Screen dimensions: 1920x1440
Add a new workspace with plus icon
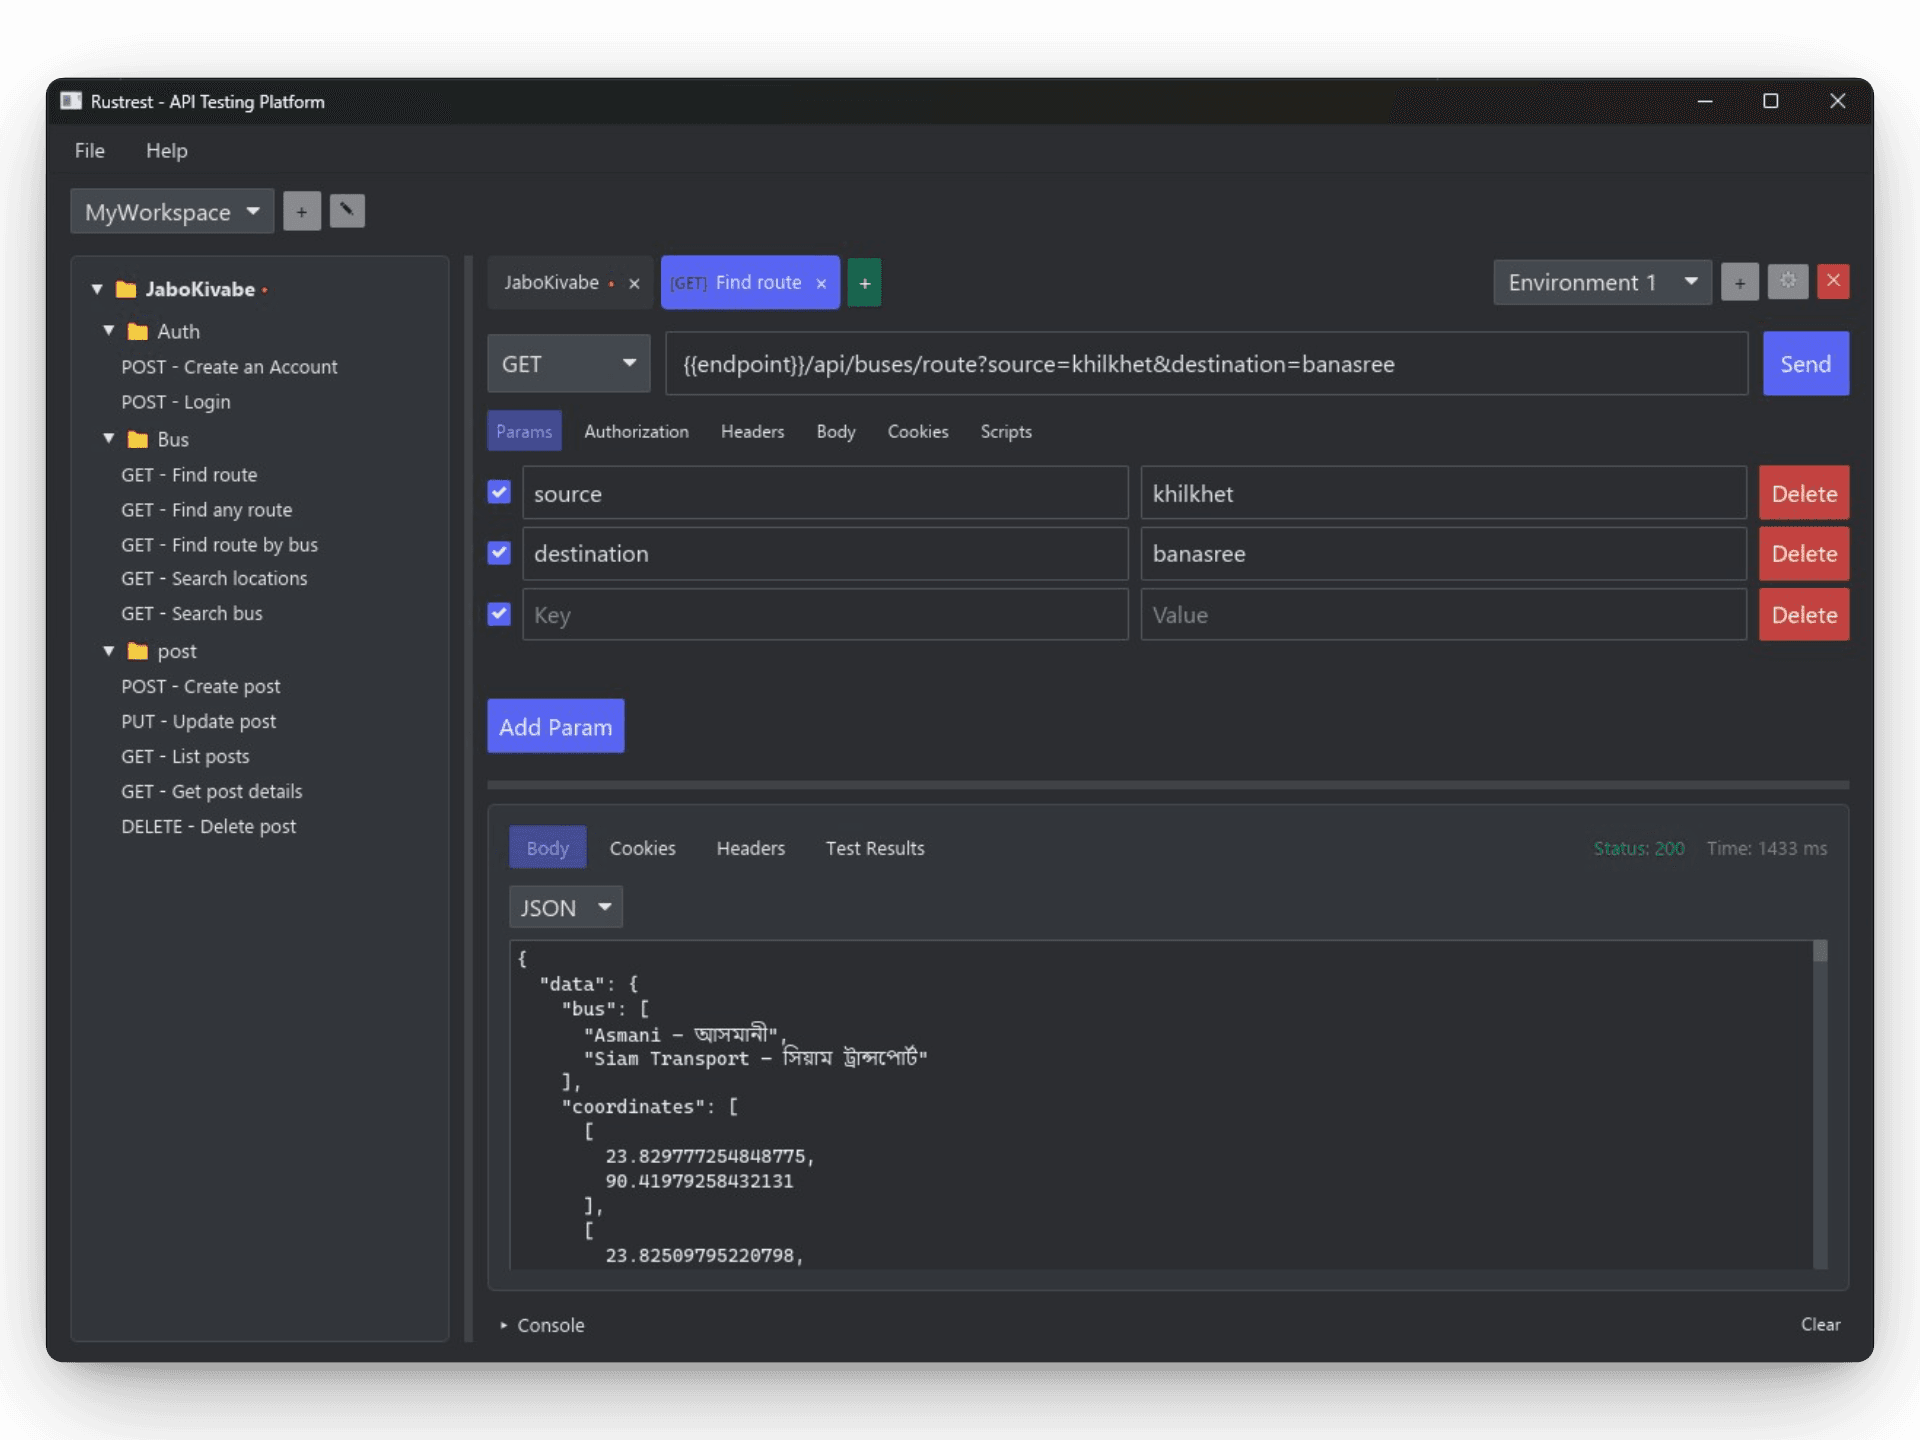coord(301,211)
